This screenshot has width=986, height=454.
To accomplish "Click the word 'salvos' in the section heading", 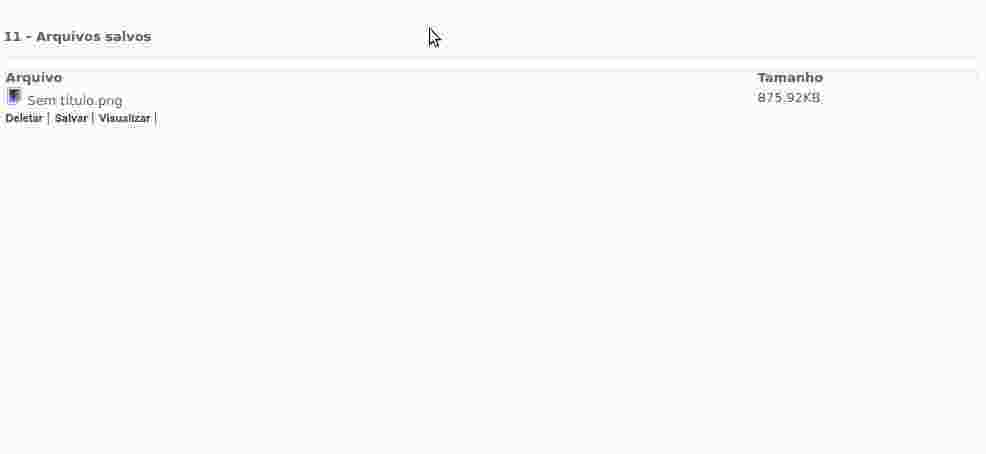I will pyautogui.click(x=129, y=36).
